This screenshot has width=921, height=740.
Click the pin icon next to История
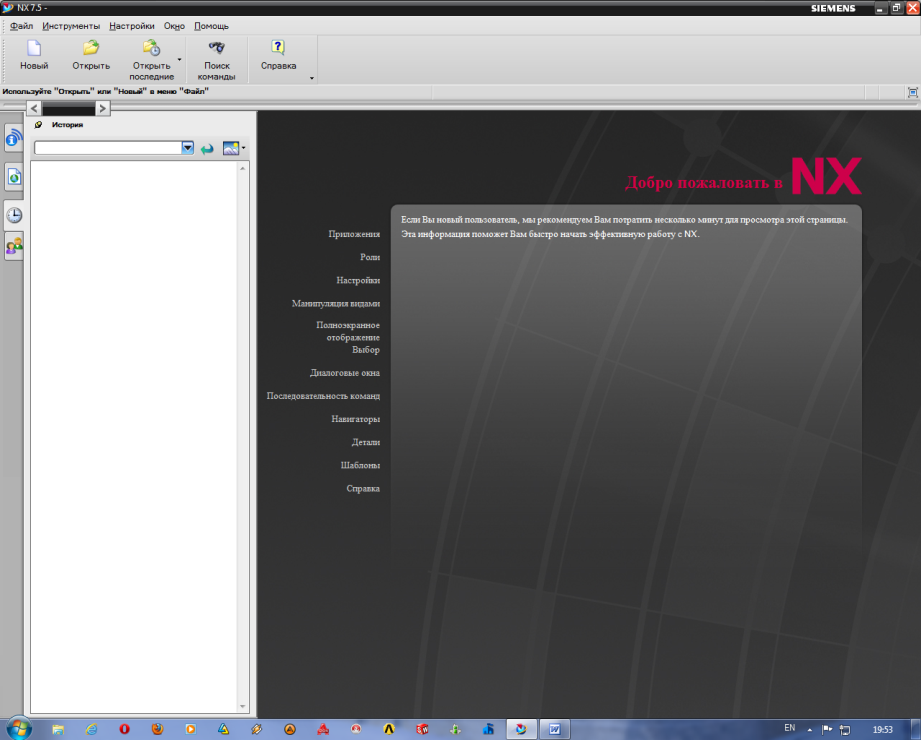(x=39, y=125)
